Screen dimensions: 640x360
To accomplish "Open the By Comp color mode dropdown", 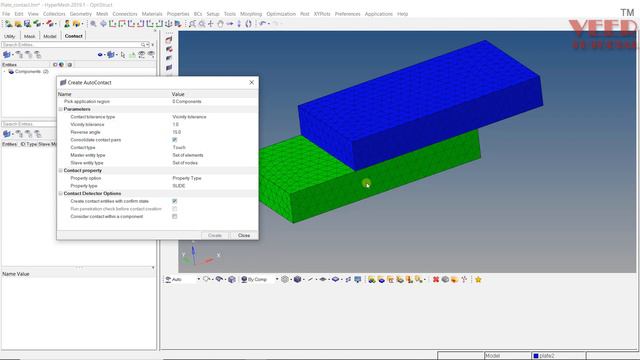I will pyautogui.click(x=277, y=279).
